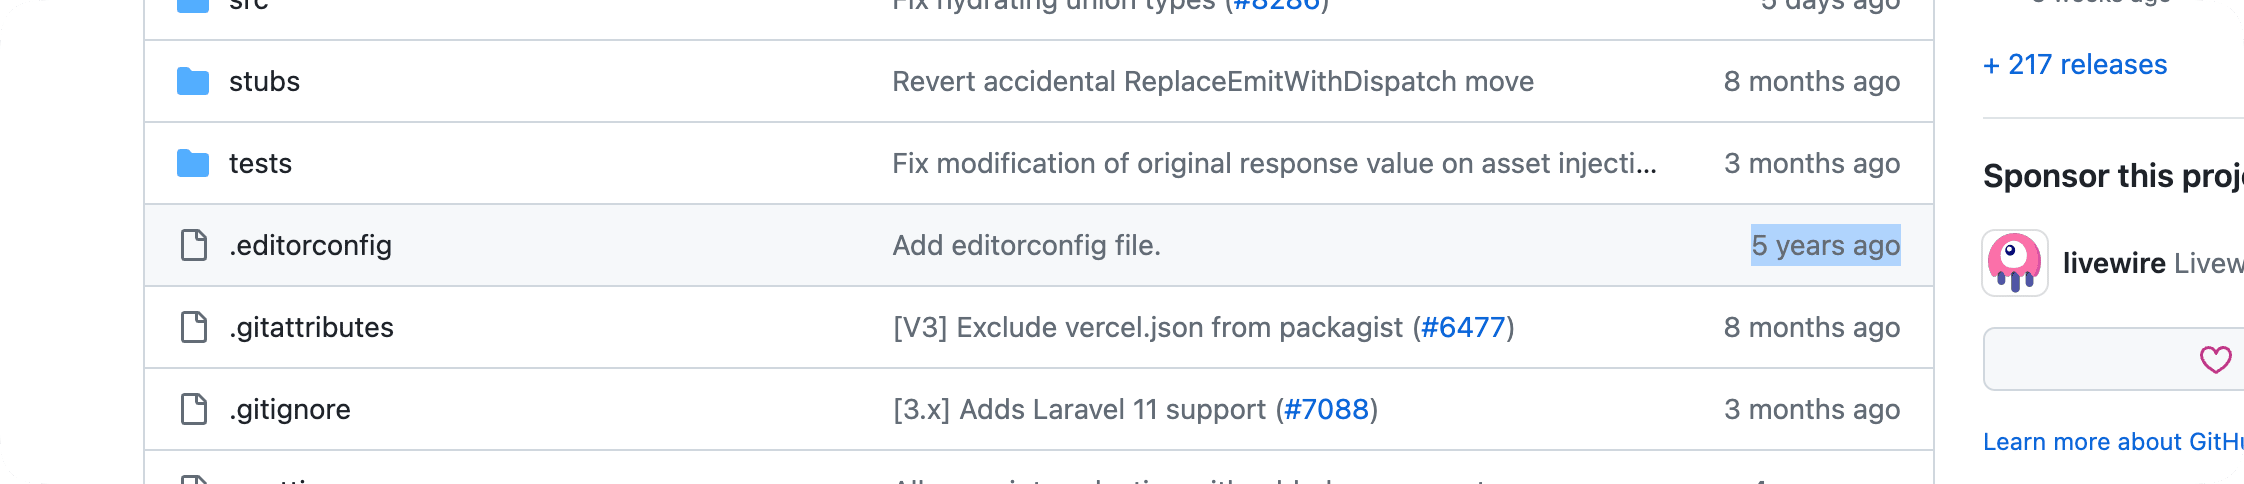Open the .gitignore file
This screenshot has width=2244, height=484.
(290, 409)
